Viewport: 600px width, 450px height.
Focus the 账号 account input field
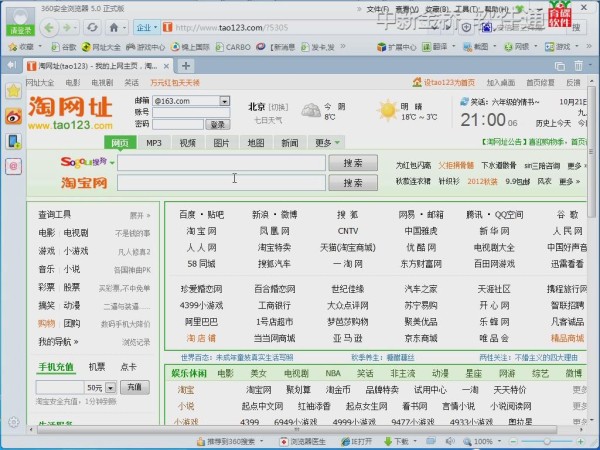click(191, 112)
